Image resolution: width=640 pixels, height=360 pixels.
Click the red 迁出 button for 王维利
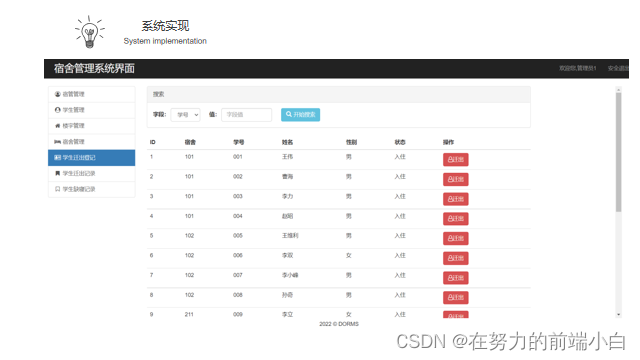456,238
